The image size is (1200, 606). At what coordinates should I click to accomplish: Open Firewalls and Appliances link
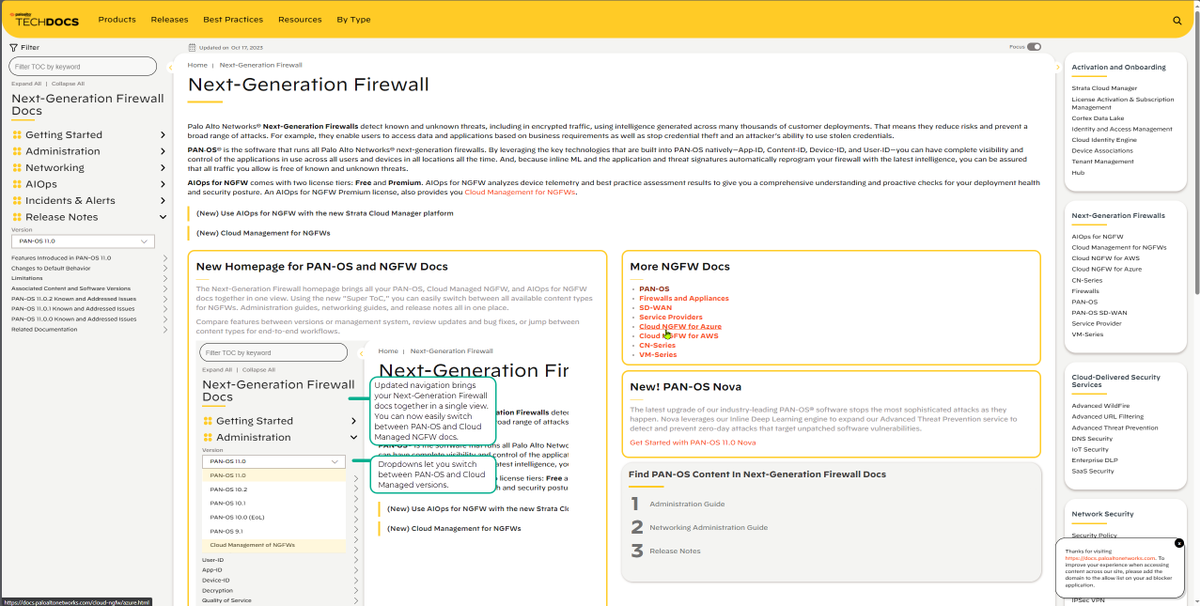click(x=684, y=298)
